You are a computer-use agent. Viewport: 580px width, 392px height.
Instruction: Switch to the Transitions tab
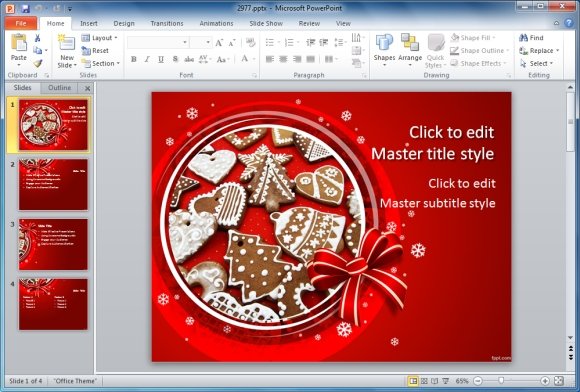(167, 23)
